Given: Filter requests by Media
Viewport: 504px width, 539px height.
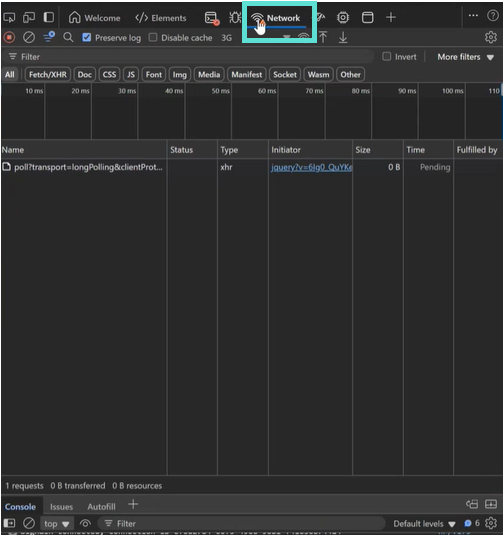Looking at the screenshot, I should click(209, 74).
